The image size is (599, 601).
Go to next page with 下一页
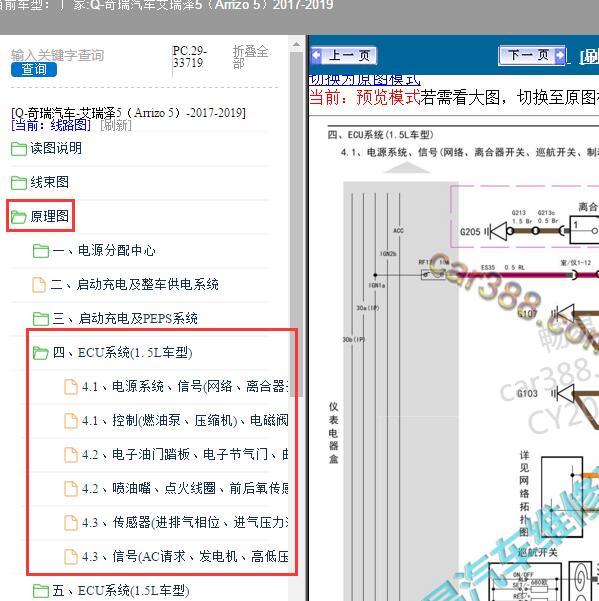tap(532, 56)
